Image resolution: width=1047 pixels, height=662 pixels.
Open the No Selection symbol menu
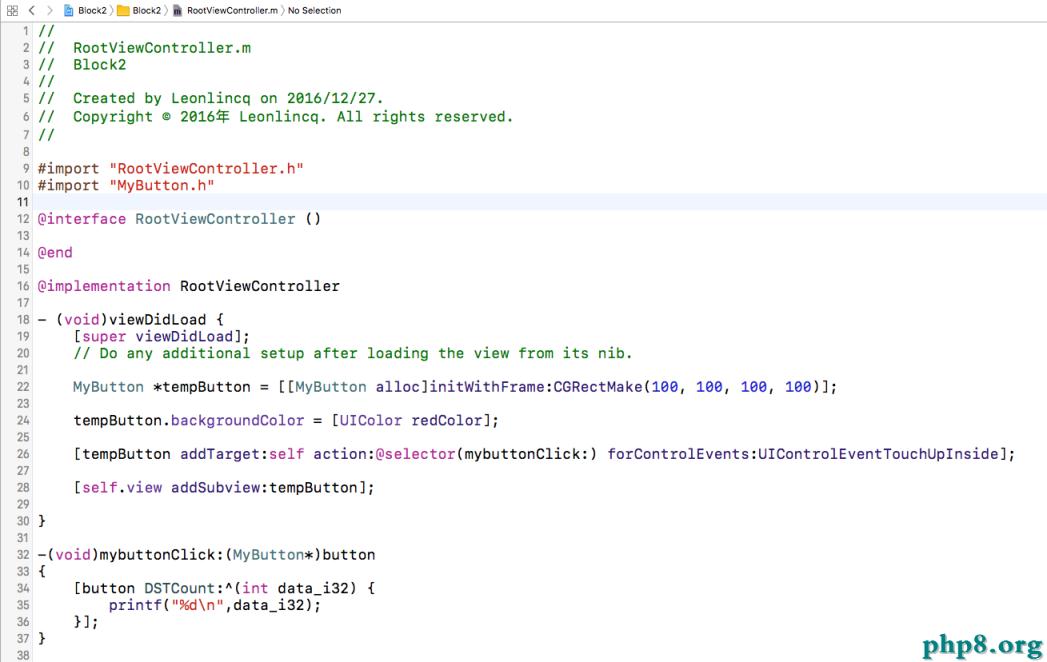point(315,10)
